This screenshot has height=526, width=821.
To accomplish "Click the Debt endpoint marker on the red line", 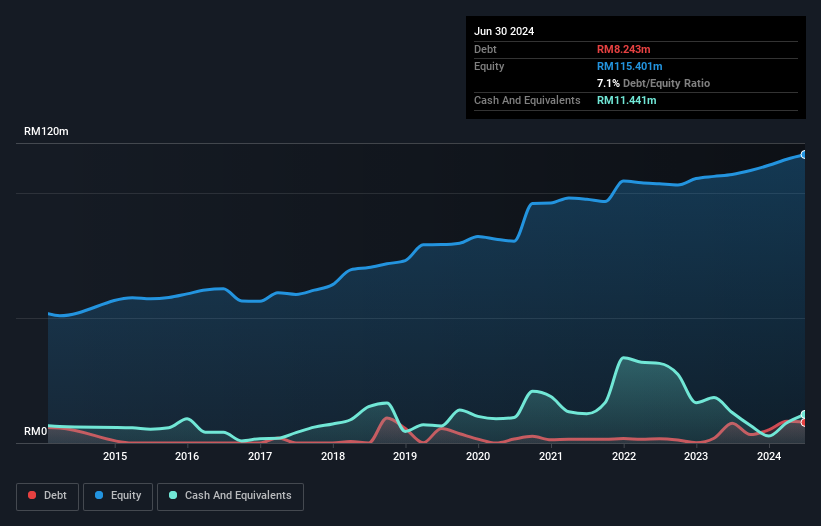I will coord(804,422).
